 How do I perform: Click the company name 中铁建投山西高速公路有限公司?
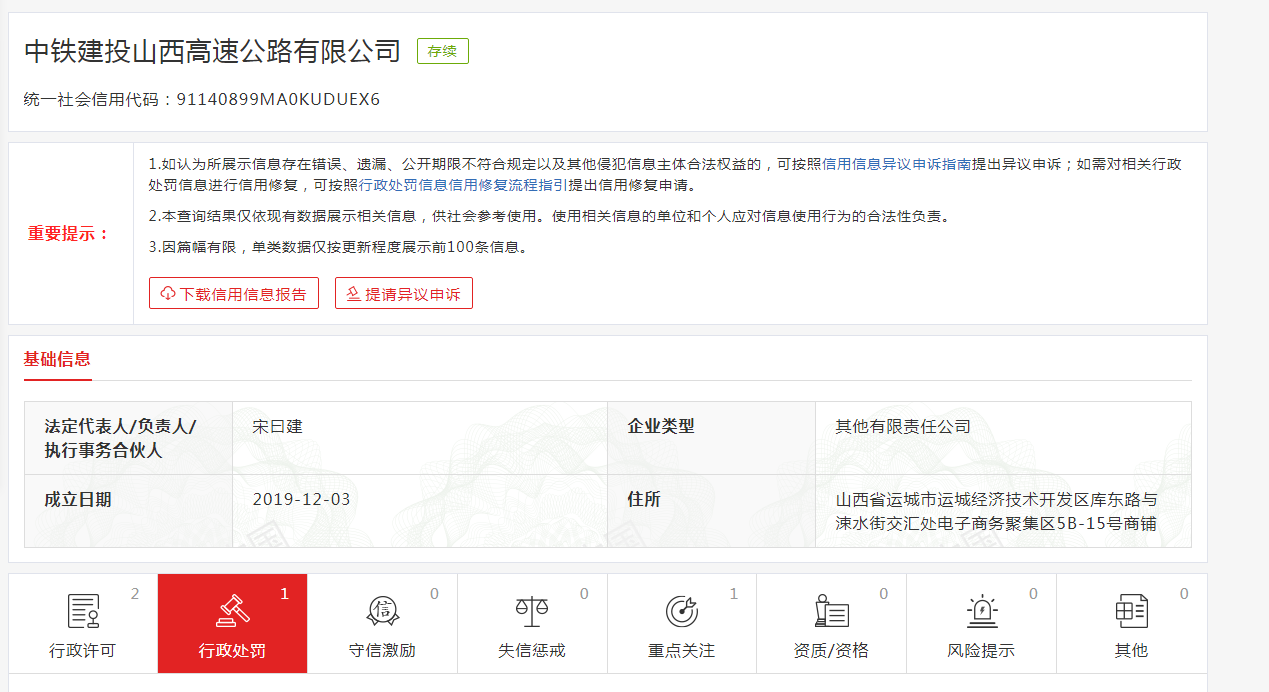212,51
